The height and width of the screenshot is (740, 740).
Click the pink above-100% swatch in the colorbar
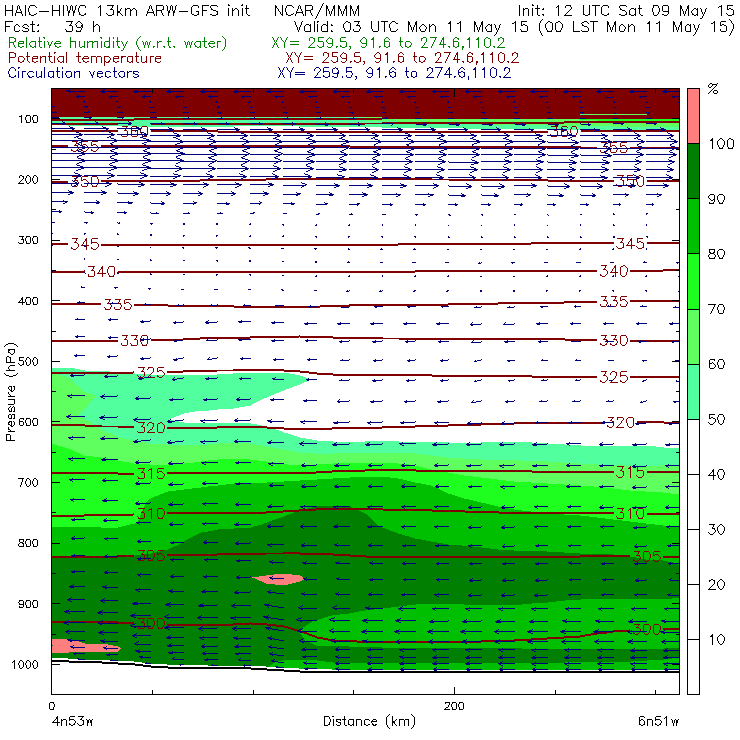pos(693,116)
